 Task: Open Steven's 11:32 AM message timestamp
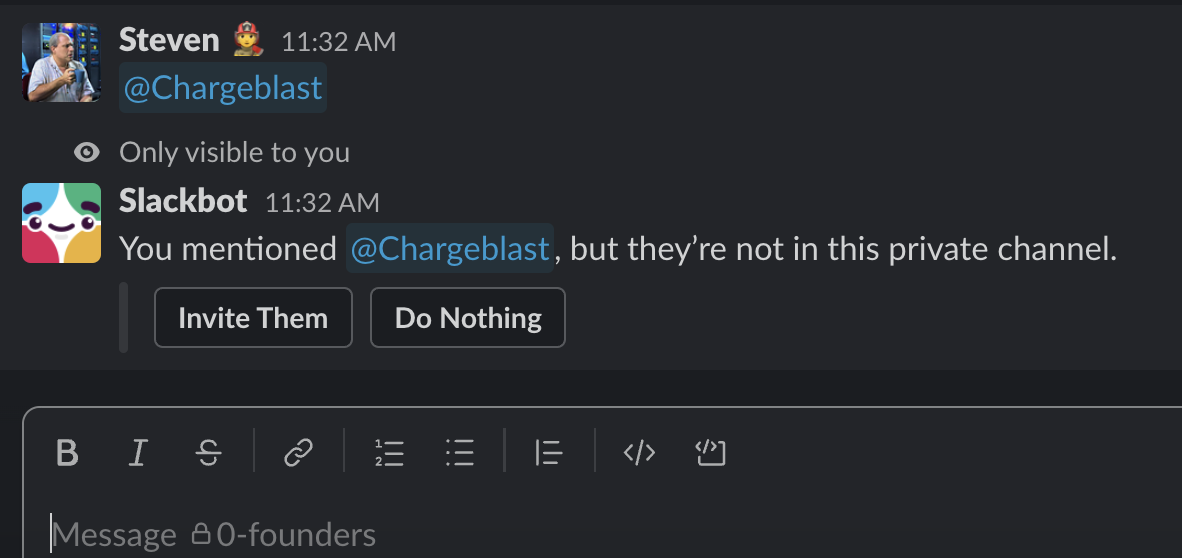coord(338,42)
